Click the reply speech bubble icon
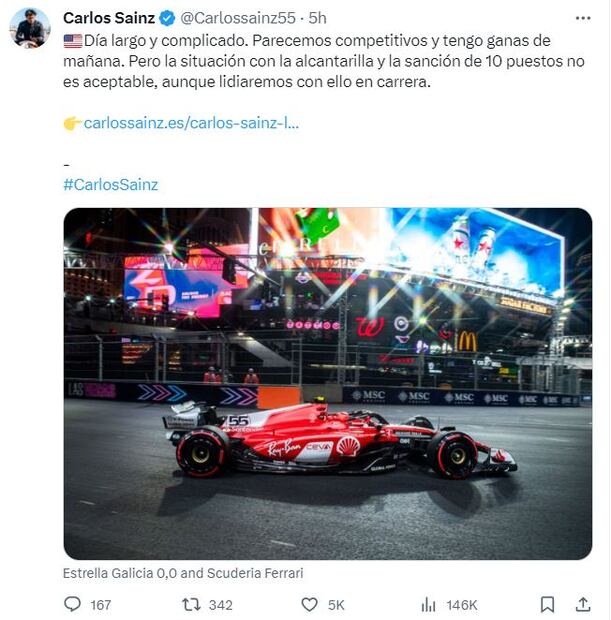611x620 pixels. click(x=72, y=604)
